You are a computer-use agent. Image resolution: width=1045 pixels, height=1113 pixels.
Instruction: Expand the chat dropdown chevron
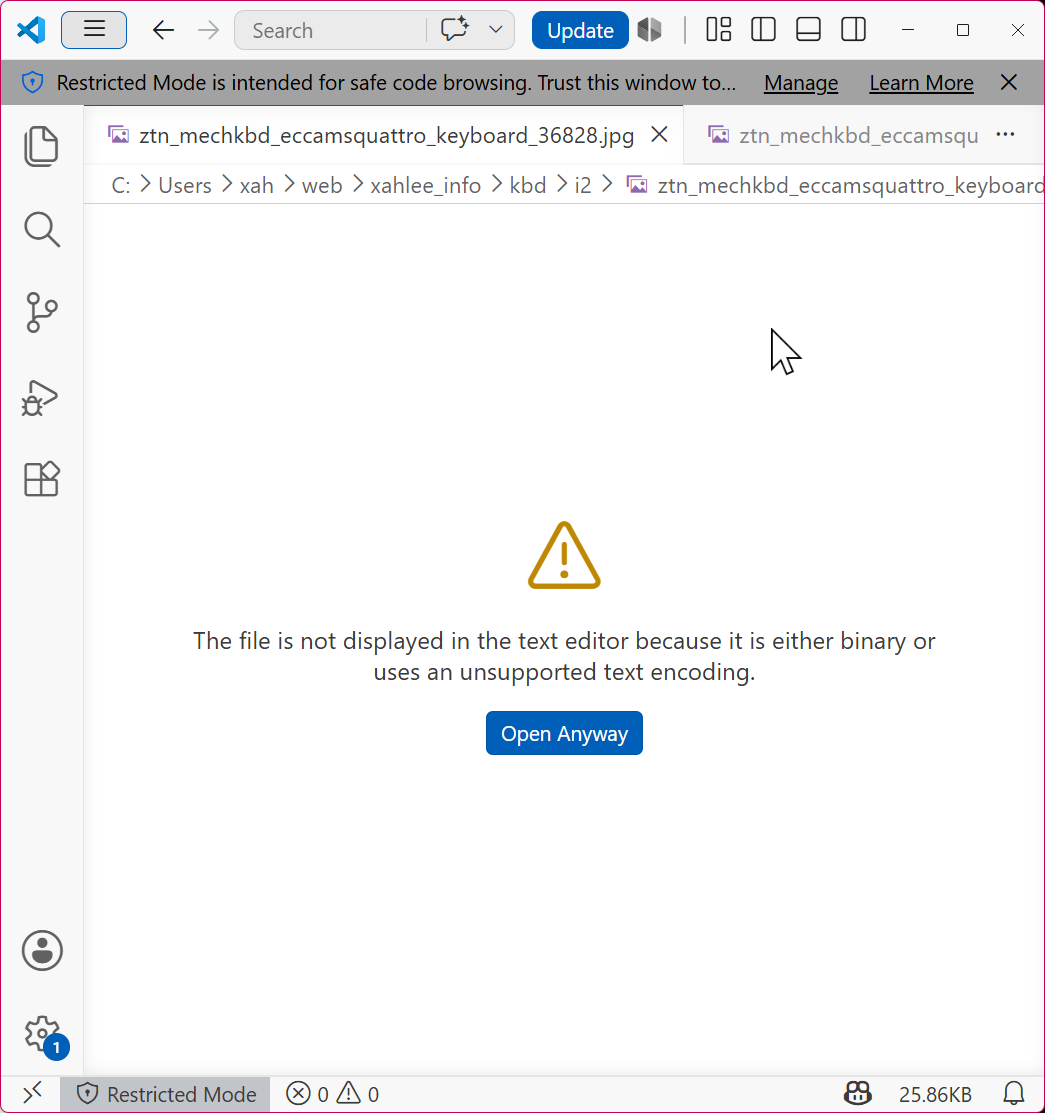coord(496,30)
